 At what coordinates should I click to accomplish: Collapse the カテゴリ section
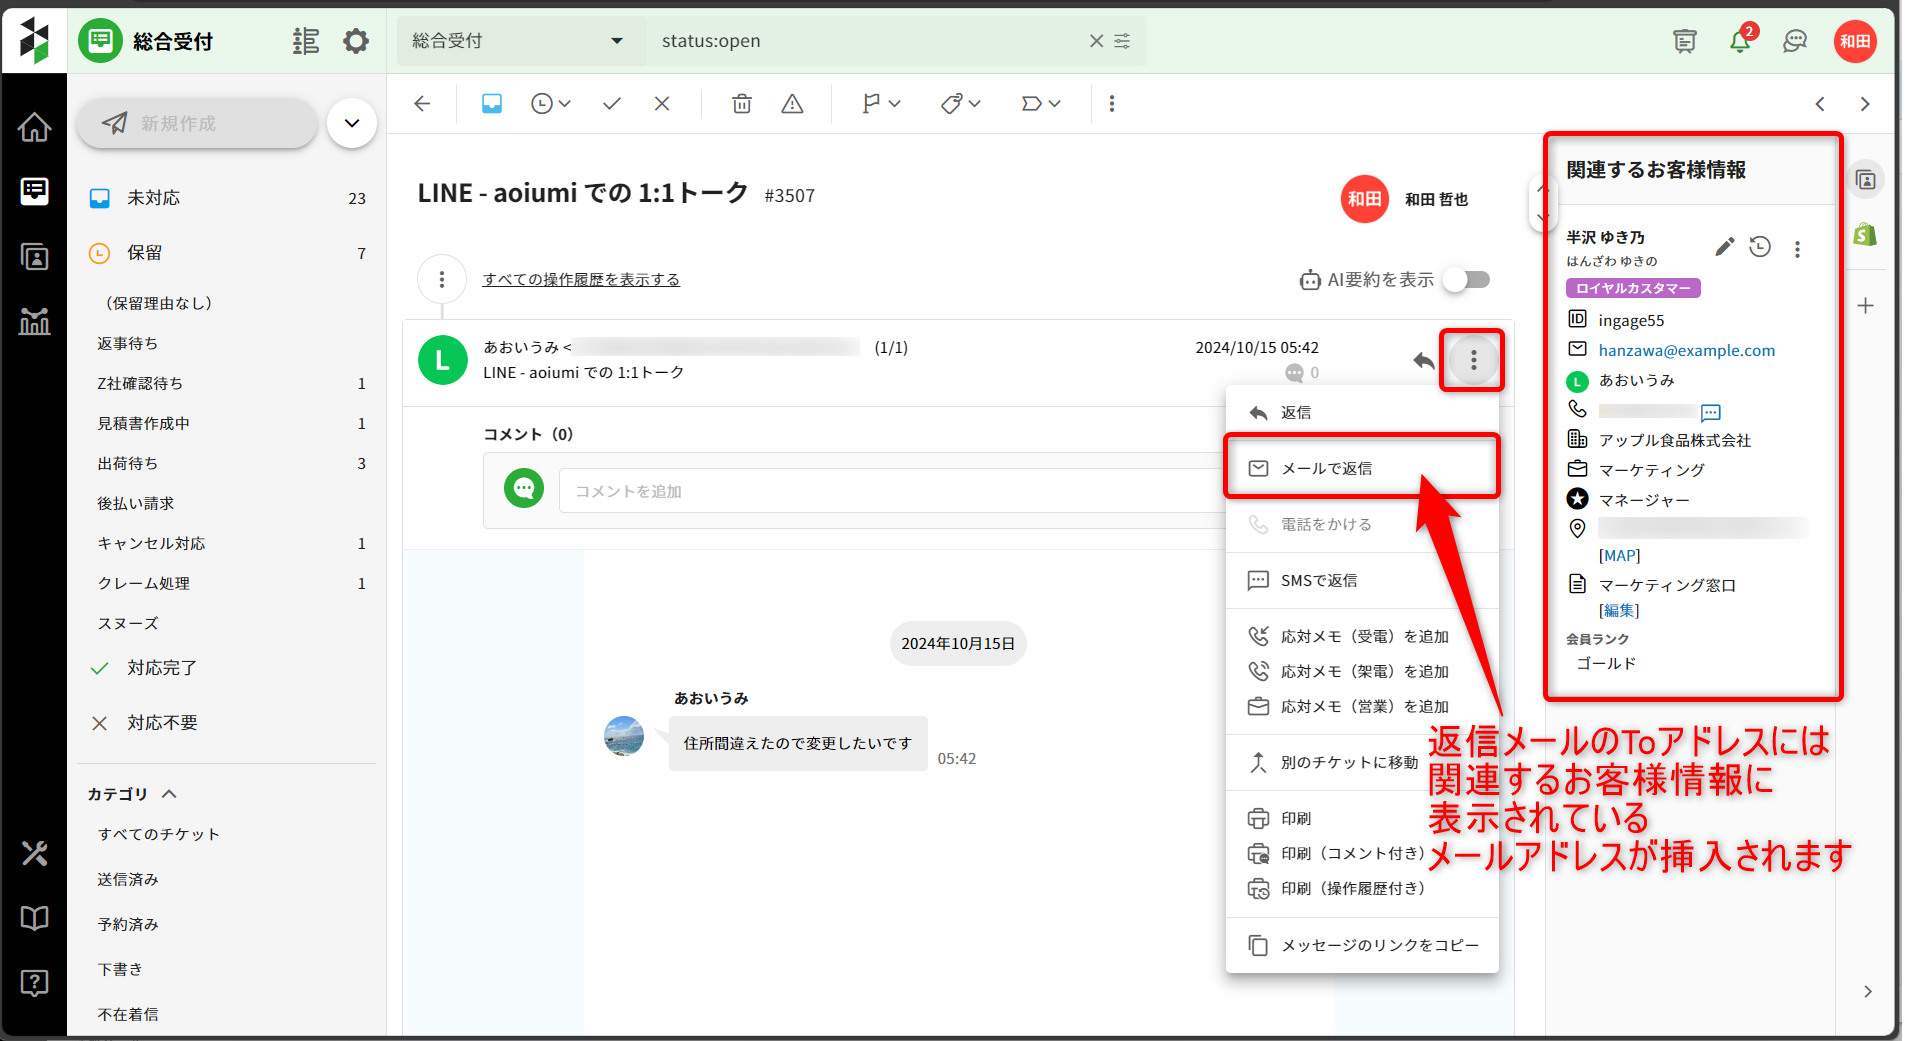tap(169, 794)
